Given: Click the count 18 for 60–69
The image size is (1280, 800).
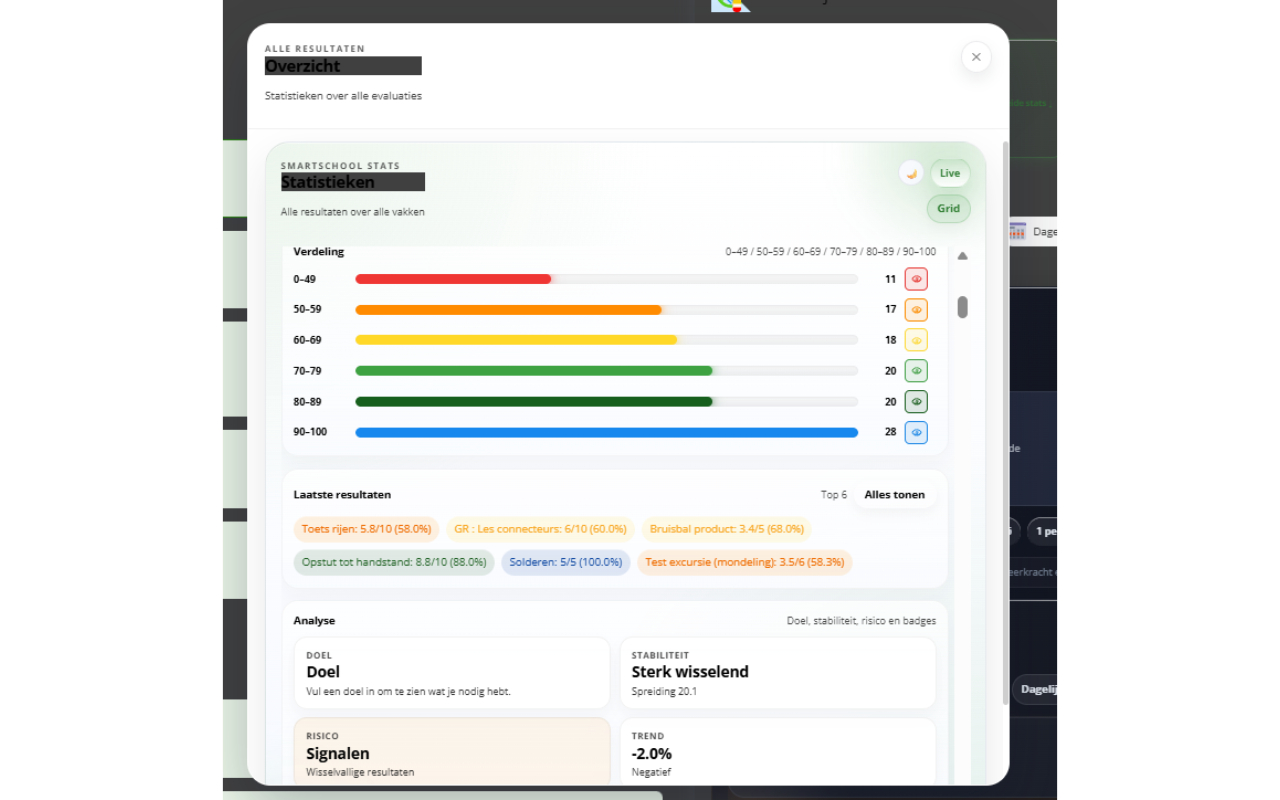Looking at the screenshot, I should (x=891, y=340).
